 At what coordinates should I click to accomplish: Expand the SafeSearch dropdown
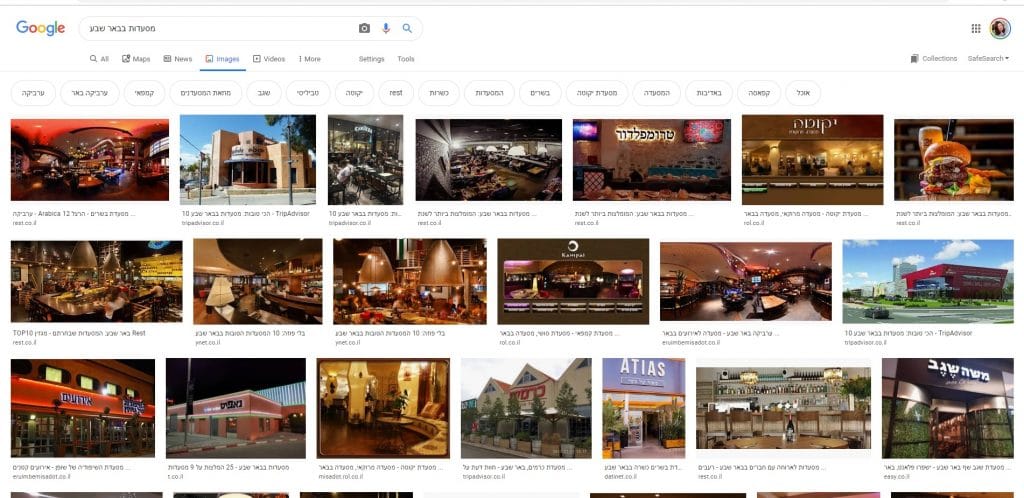988,59
